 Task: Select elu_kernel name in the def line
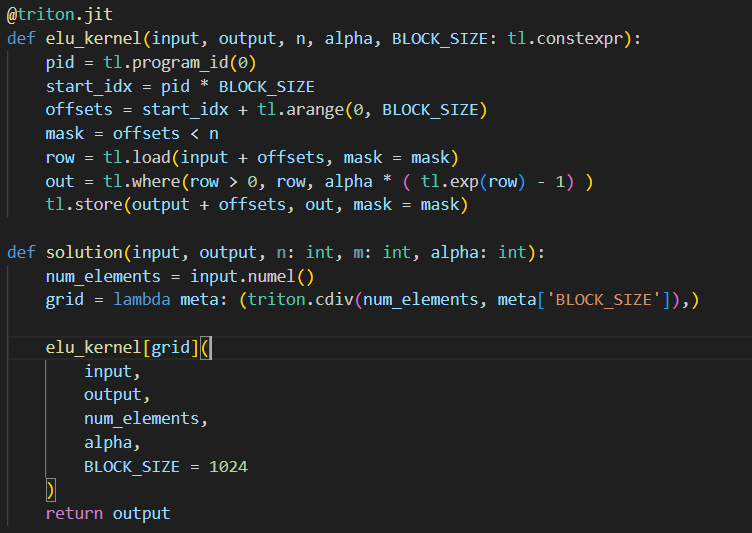point(94,38)
